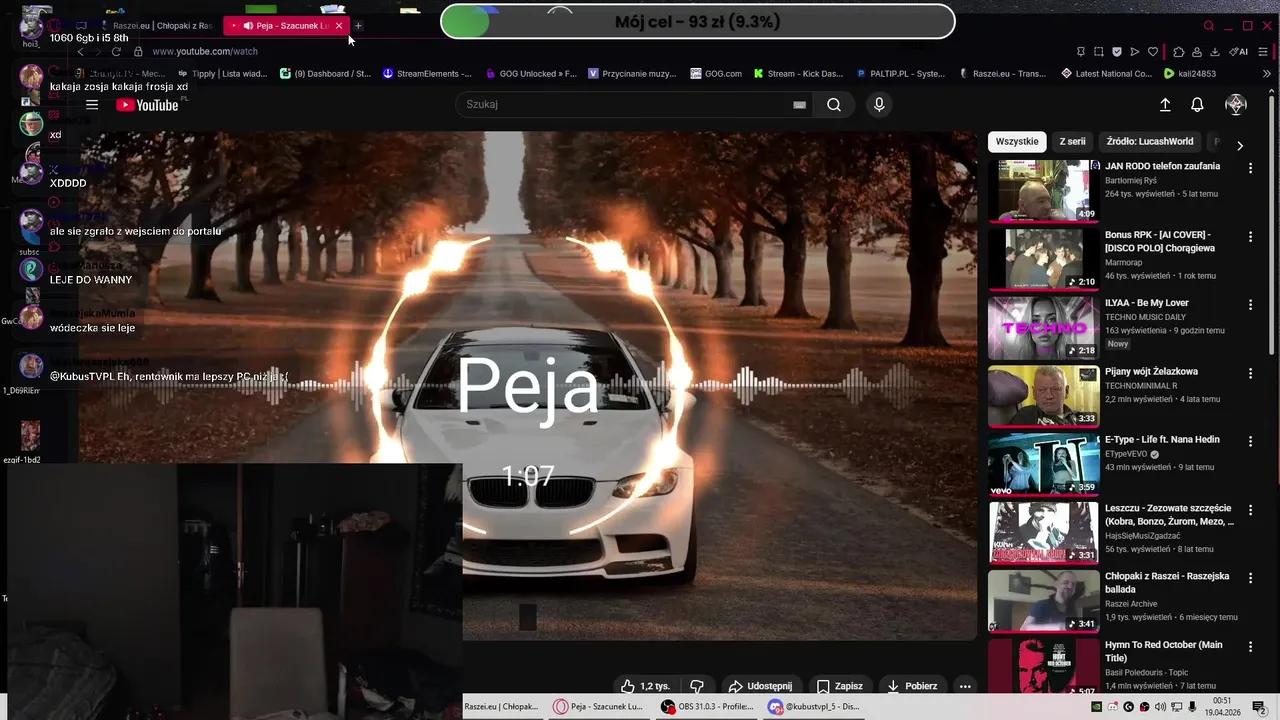This screenshot has height=720, width=1280.
Task: Click the Udostępnij share button
Action: [x=760, y=686]
